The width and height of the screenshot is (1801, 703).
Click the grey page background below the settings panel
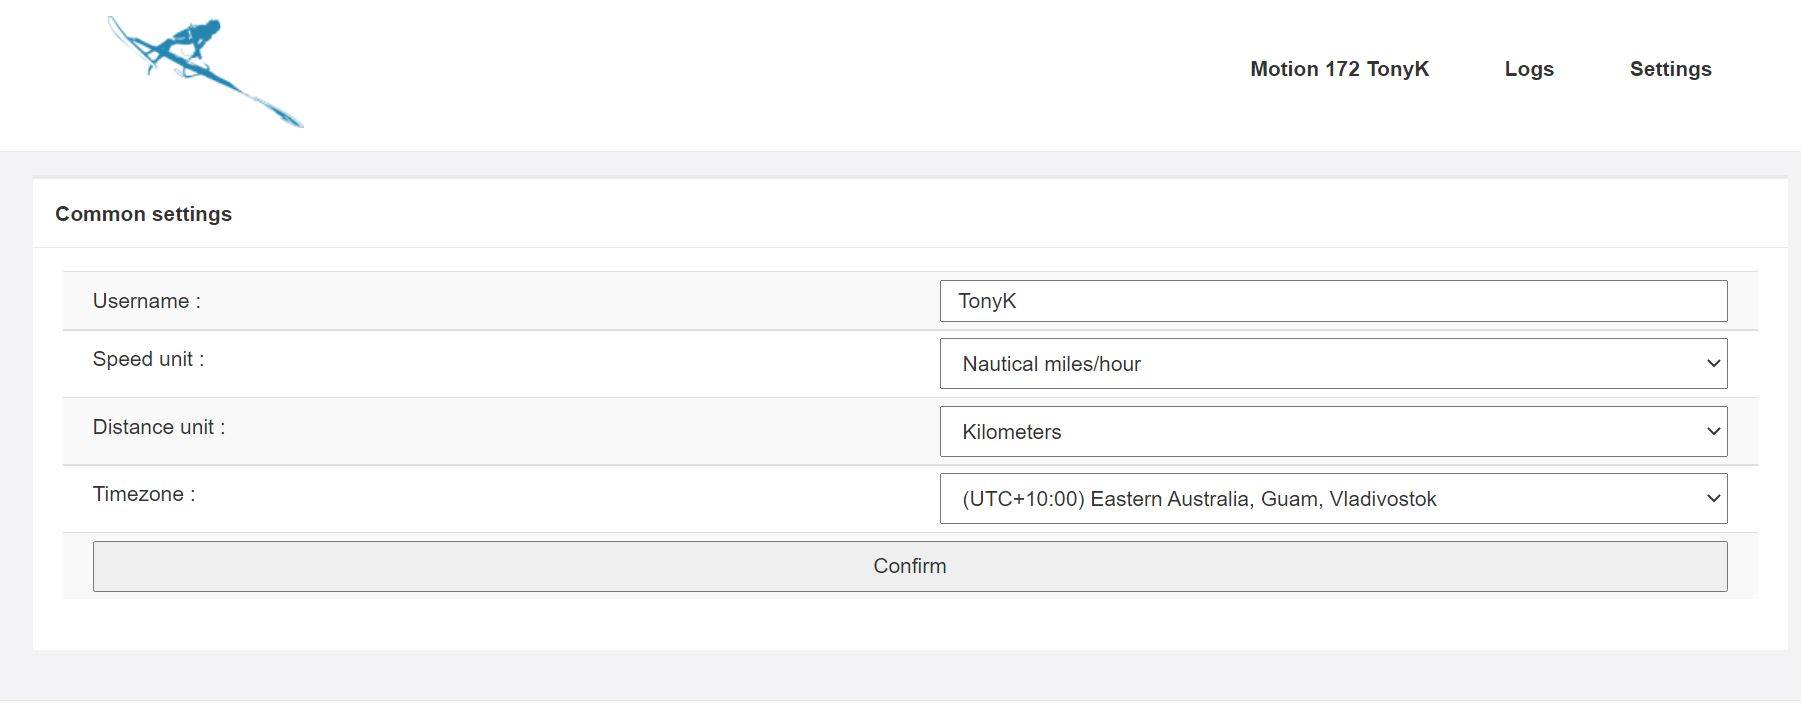point(900,675)
